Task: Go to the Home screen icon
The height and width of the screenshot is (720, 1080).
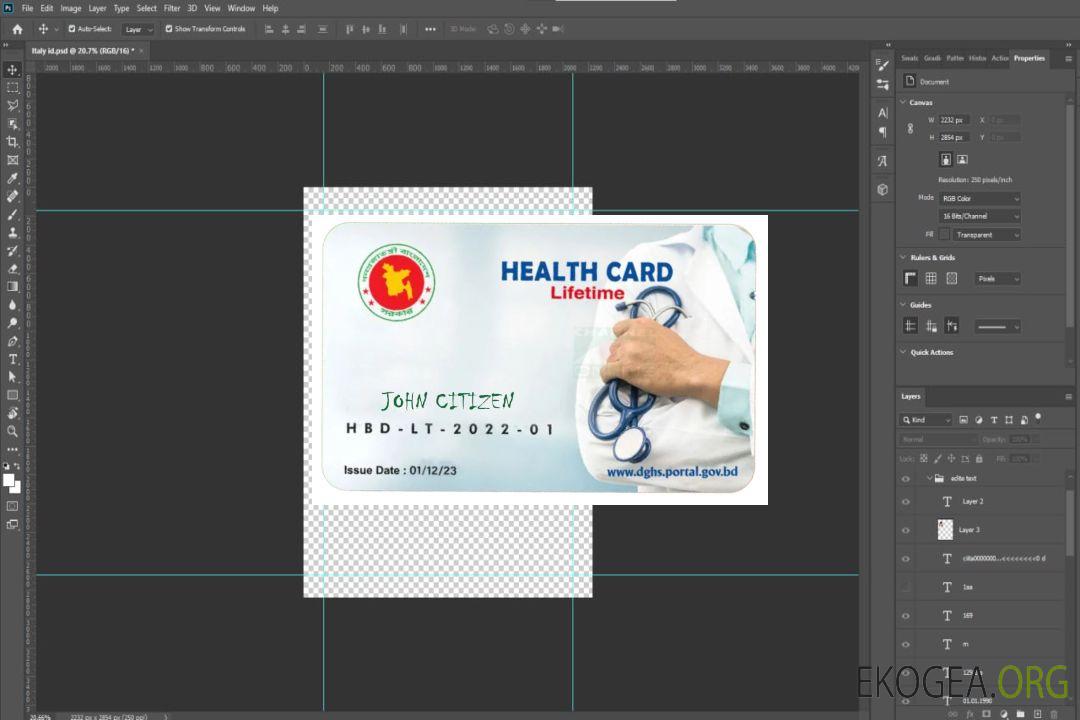Action: click(x=17, y=29)
